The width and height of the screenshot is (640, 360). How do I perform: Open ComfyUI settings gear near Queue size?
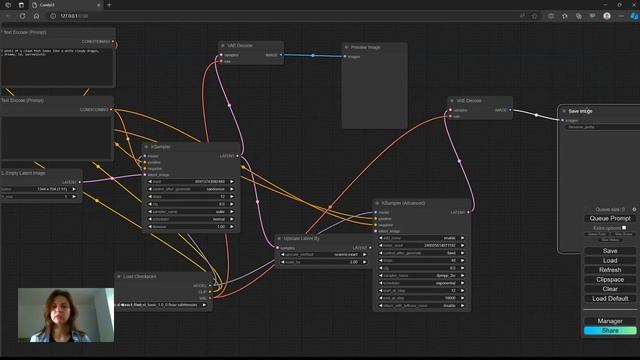[x=634, y=209]
